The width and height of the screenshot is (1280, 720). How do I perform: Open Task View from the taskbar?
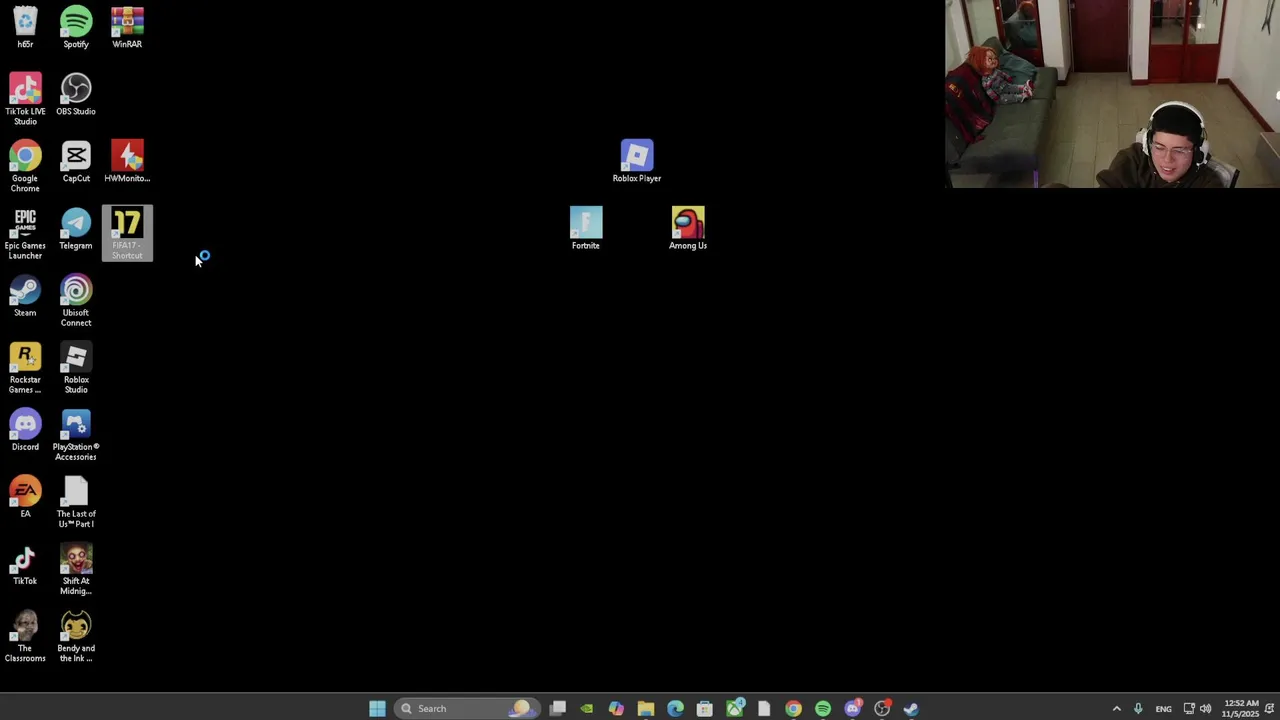(x=558, y=708)
